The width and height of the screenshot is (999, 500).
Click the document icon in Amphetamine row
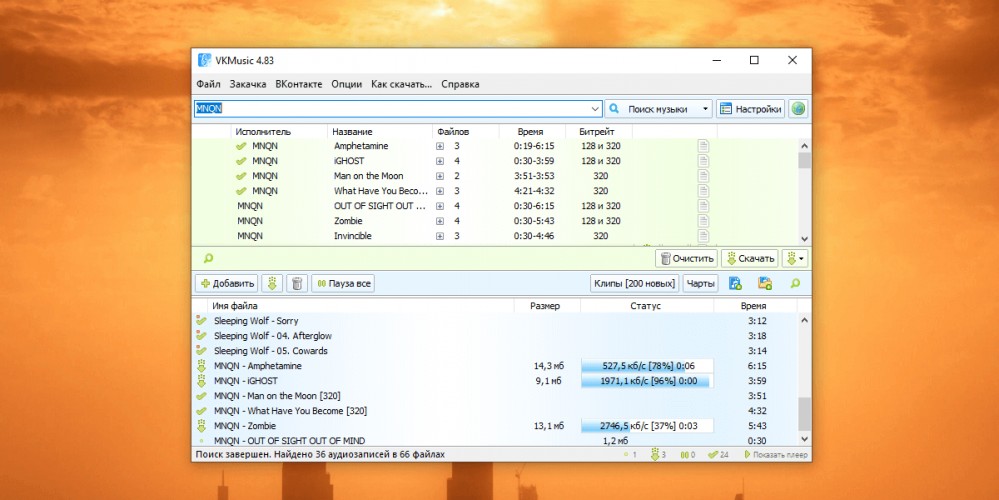click(x=703, y=146)
